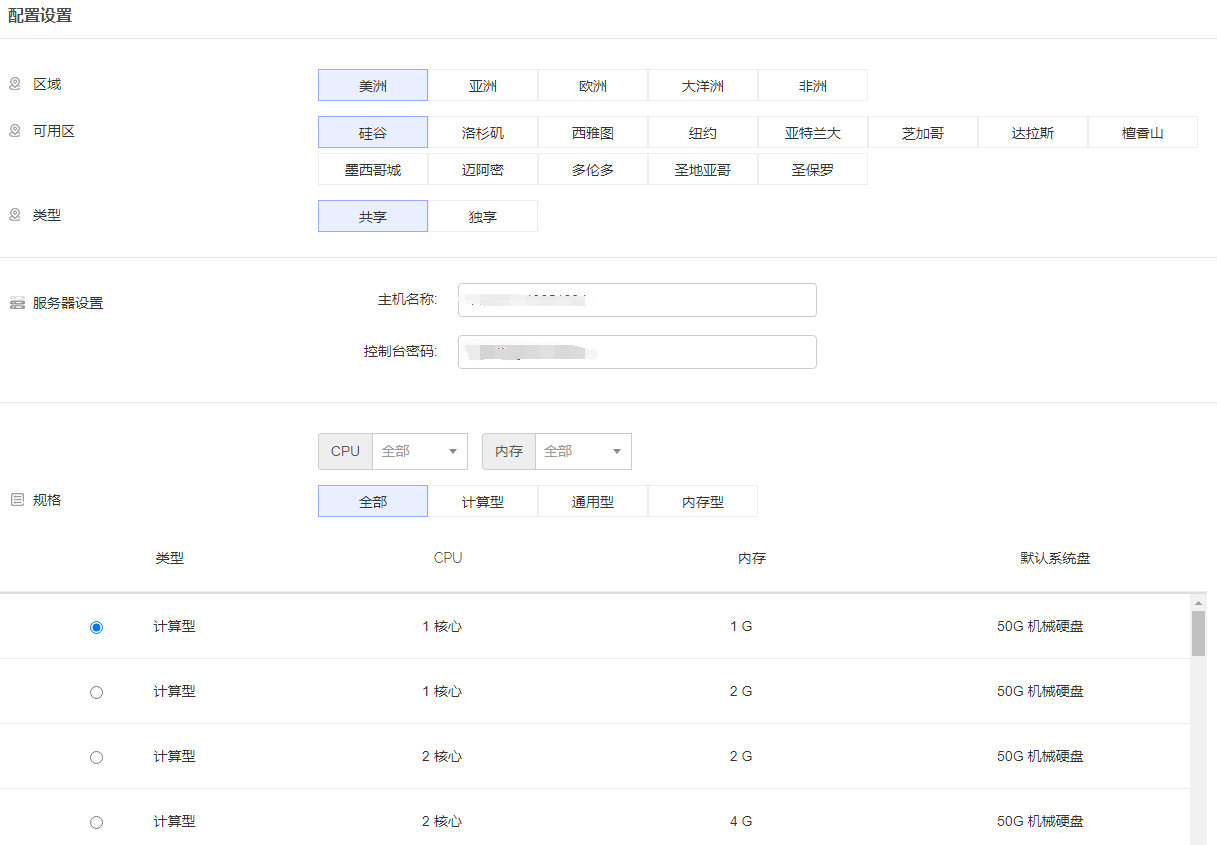The height and width of the screenshot is (845, 1217).
Task: Click the list icon next to 规格
Action: [17, 500]
